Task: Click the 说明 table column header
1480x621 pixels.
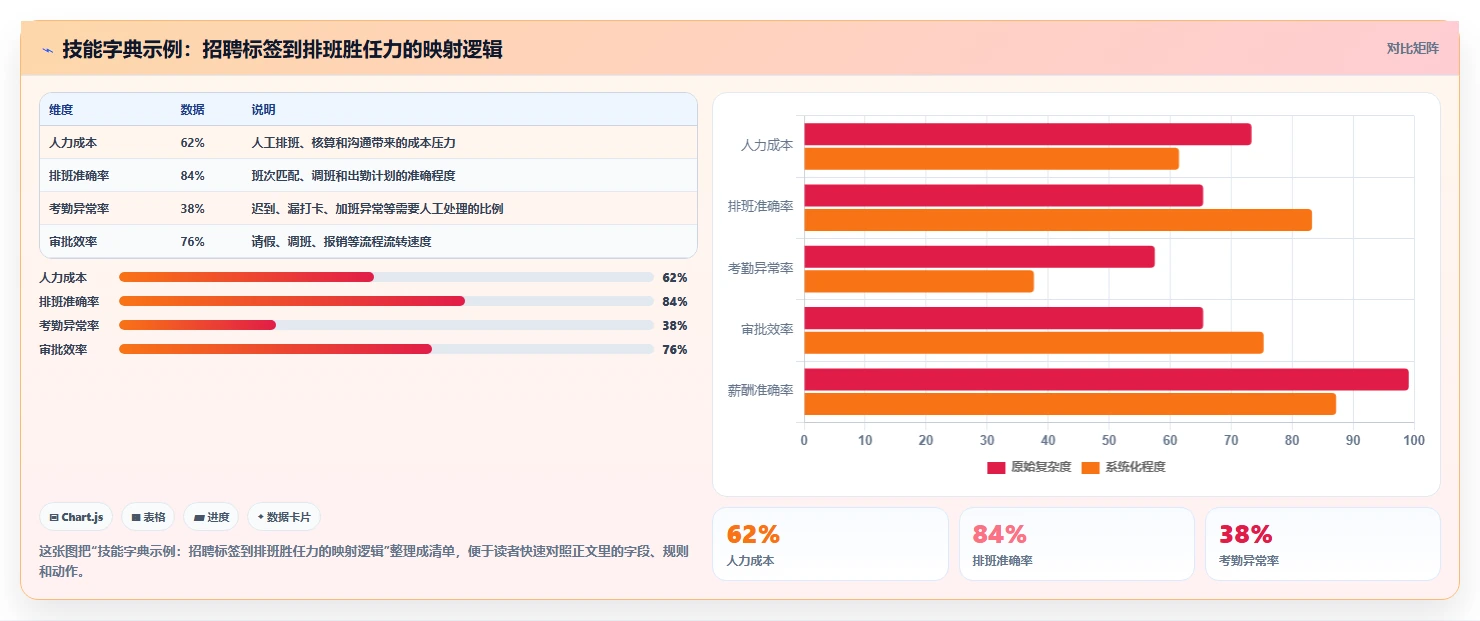Action: (x=263, y=109)
